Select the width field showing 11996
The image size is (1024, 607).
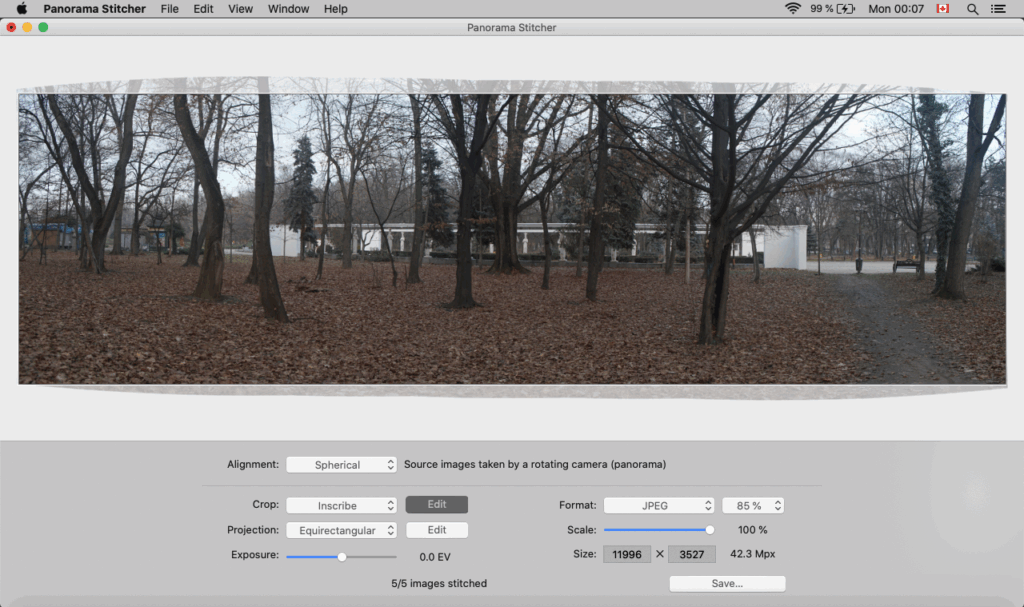click(x=627, y=554)
